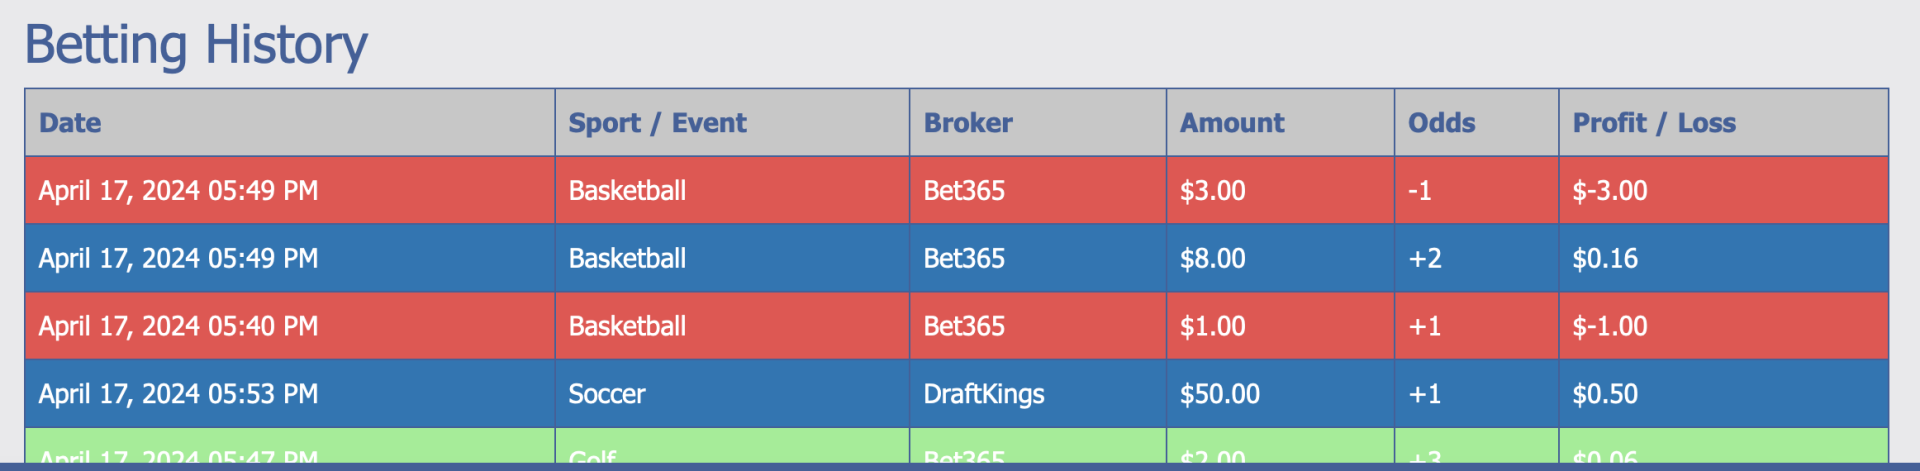Select the Soccer event cell
1920x471 pixels.
point(606,394)
